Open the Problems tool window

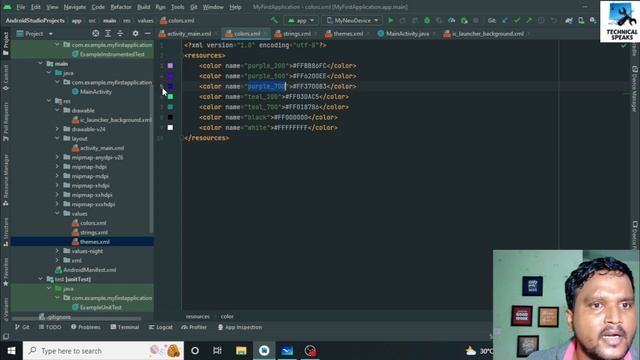tap(86, 327)
